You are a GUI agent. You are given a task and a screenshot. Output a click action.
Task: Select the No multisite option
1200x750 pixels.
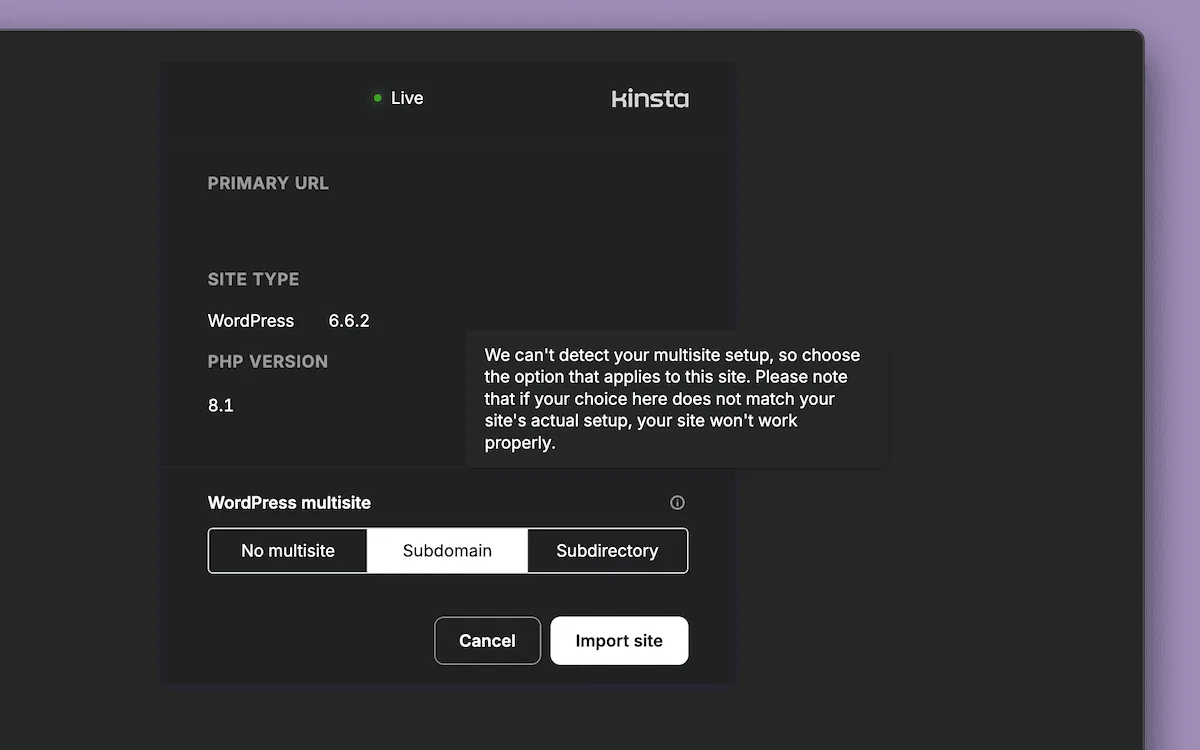(287, 550)
